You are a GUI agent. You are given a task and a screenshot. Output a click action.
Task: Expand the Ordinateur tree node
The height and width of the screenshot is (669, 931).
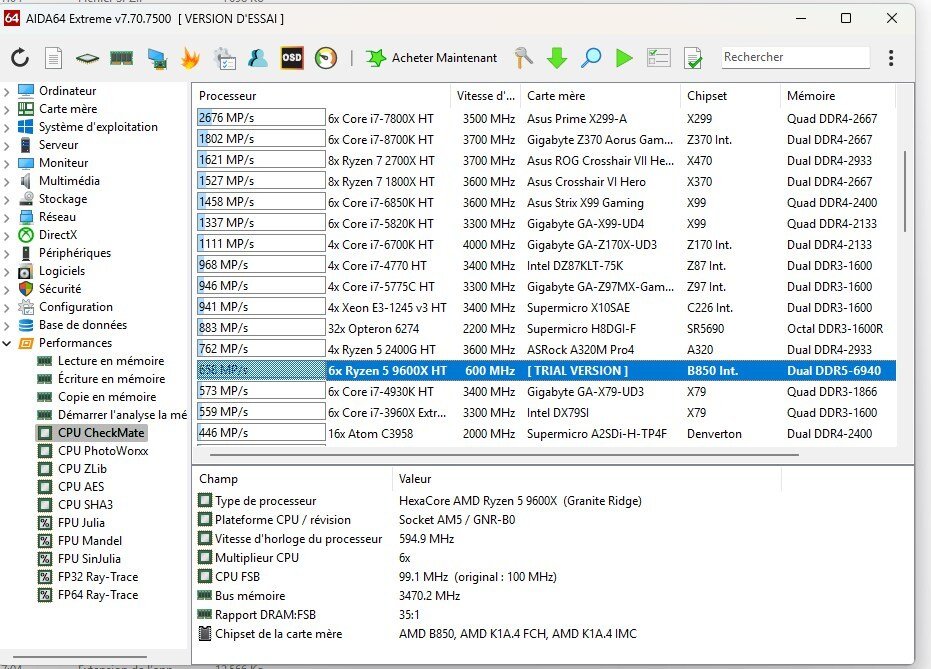pos(8,91)
